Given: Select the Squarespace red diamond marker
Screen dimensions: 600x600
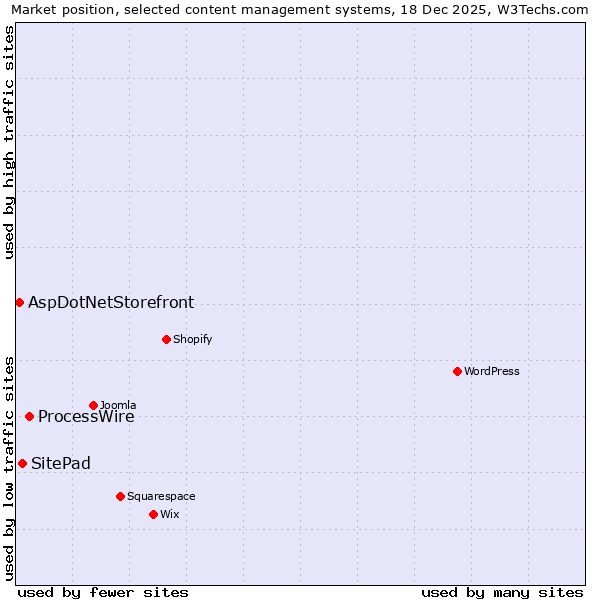Looking at the screenshot, I should 120,496.
